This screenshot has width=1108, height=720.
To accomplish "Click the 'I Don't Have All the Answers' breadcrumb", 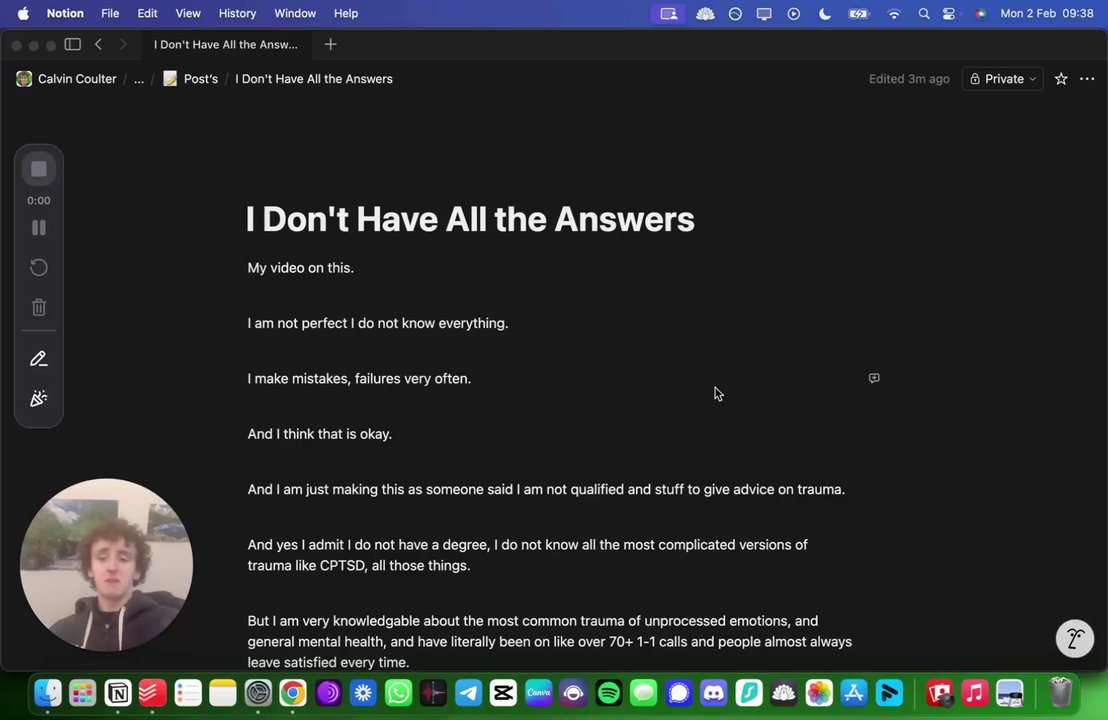I will 314,78.
